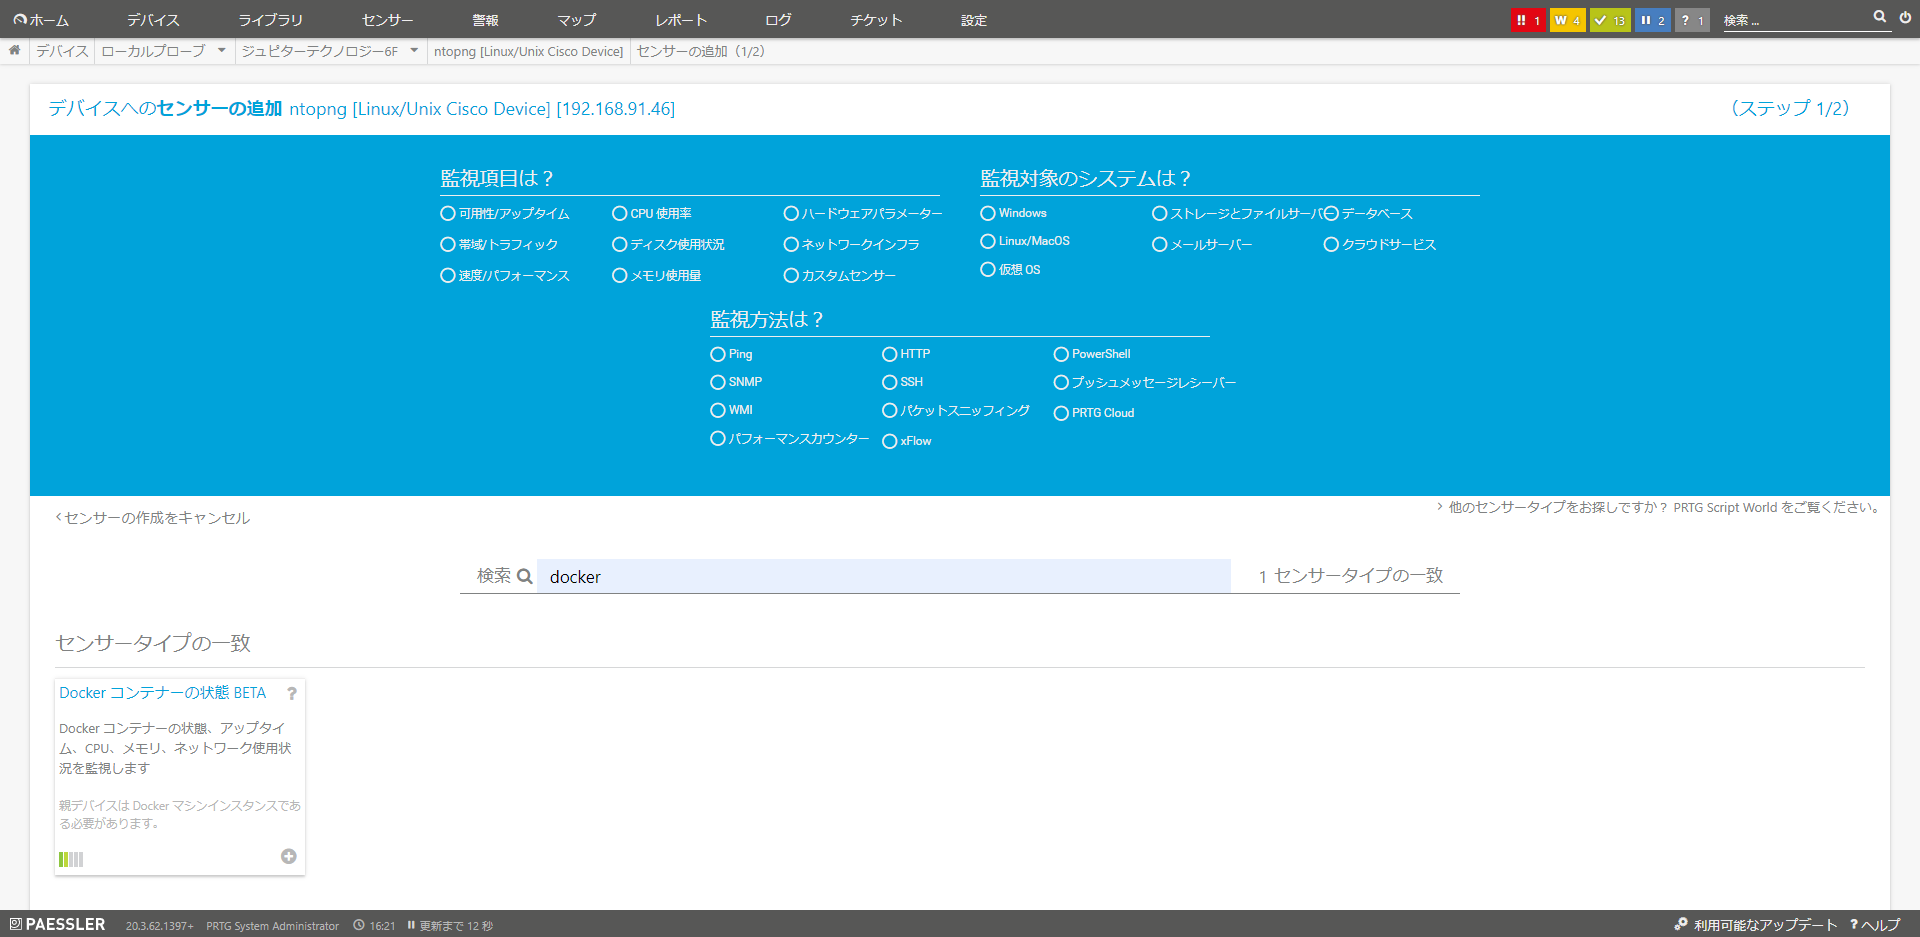This screenshot has height=937, width=1920.
Task: Select the カスタムセンサー radio option
Action: pyautogui.click(x=792, y=275)
